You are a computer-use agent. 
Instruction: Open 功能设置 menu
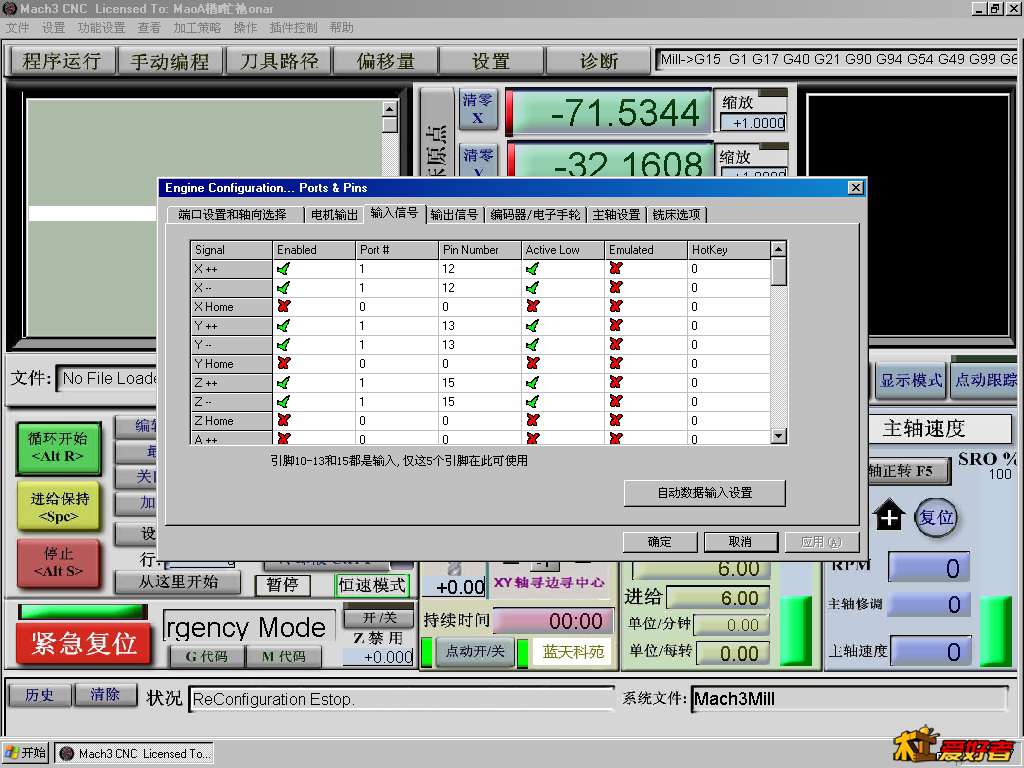[101, 27]
